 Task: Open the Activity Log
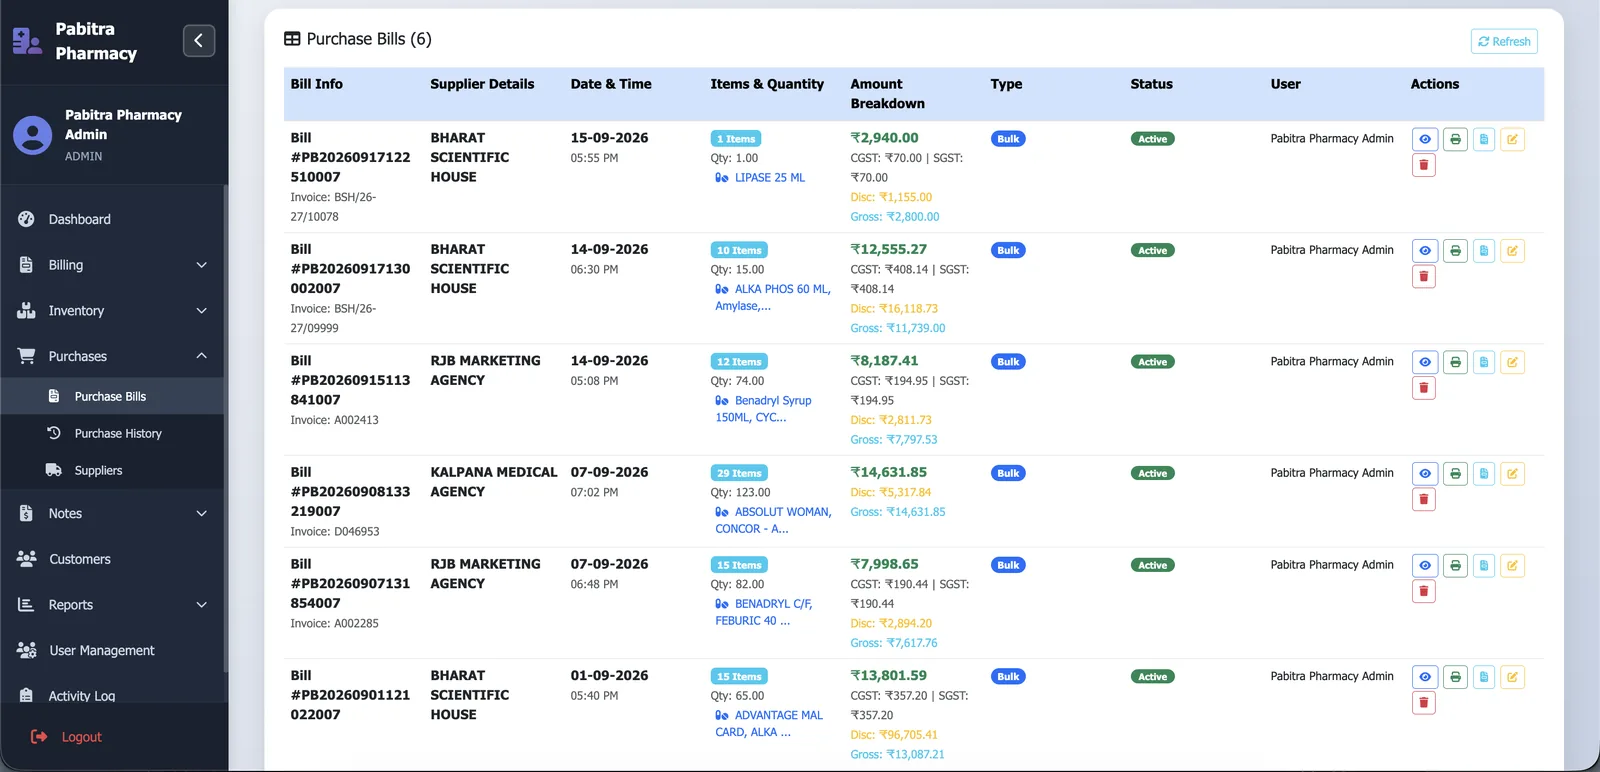[x=113, y=695]
